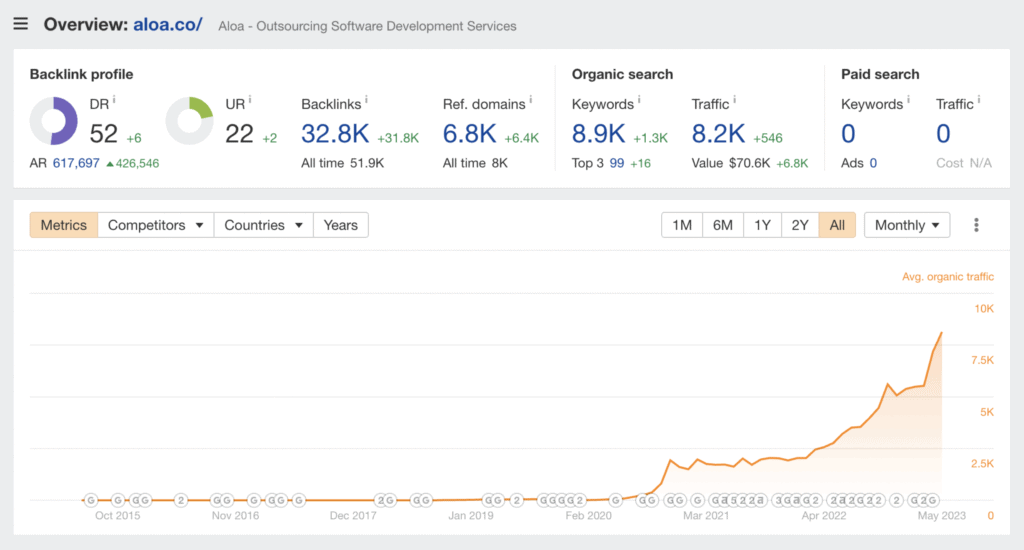Image resolution: width=1024 pixels, height=550 pixels.
Task: Click the paid Traffic value 0
Action: 943,134
